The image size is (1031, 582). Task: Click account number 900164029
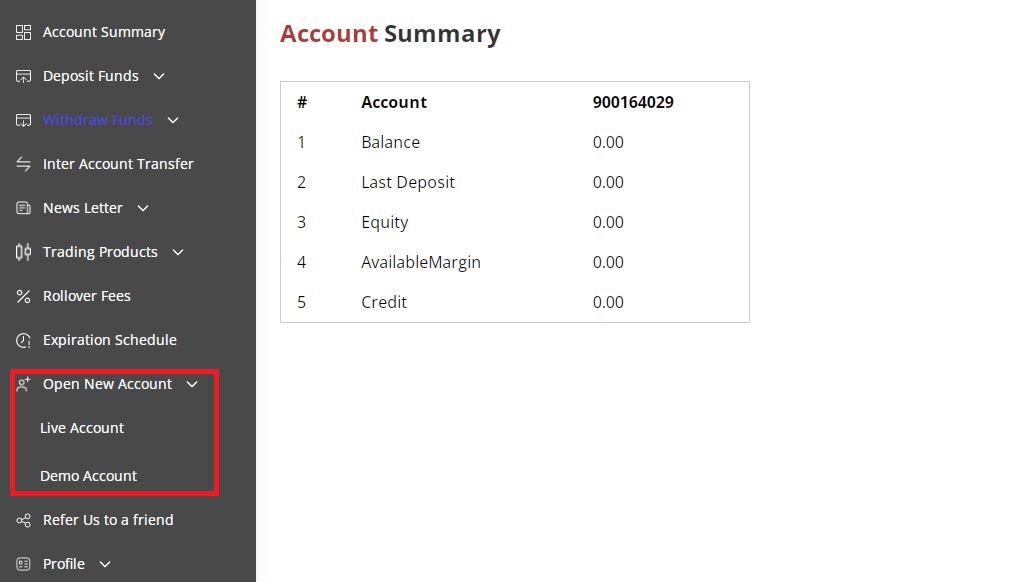[633, 103]
